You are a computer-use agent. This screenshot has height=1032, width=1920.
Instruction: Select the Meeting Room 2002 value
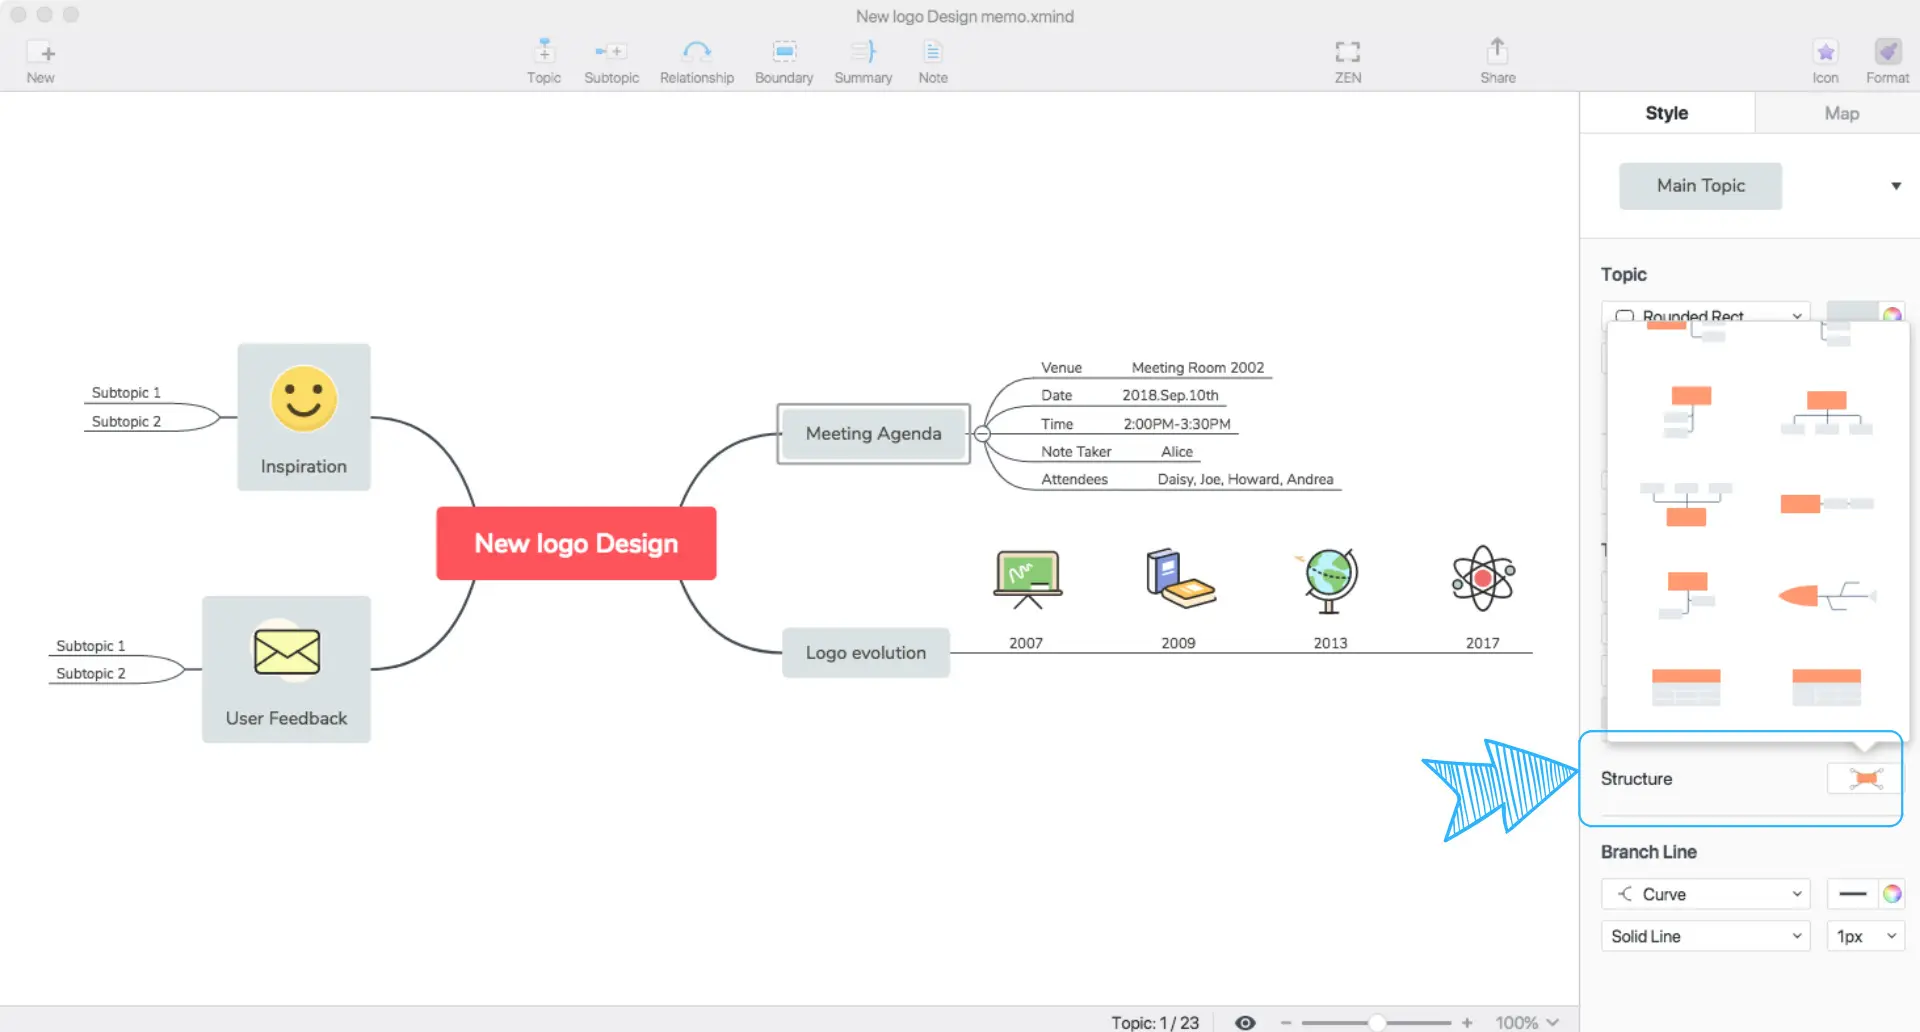click(x=1198, y=368)
